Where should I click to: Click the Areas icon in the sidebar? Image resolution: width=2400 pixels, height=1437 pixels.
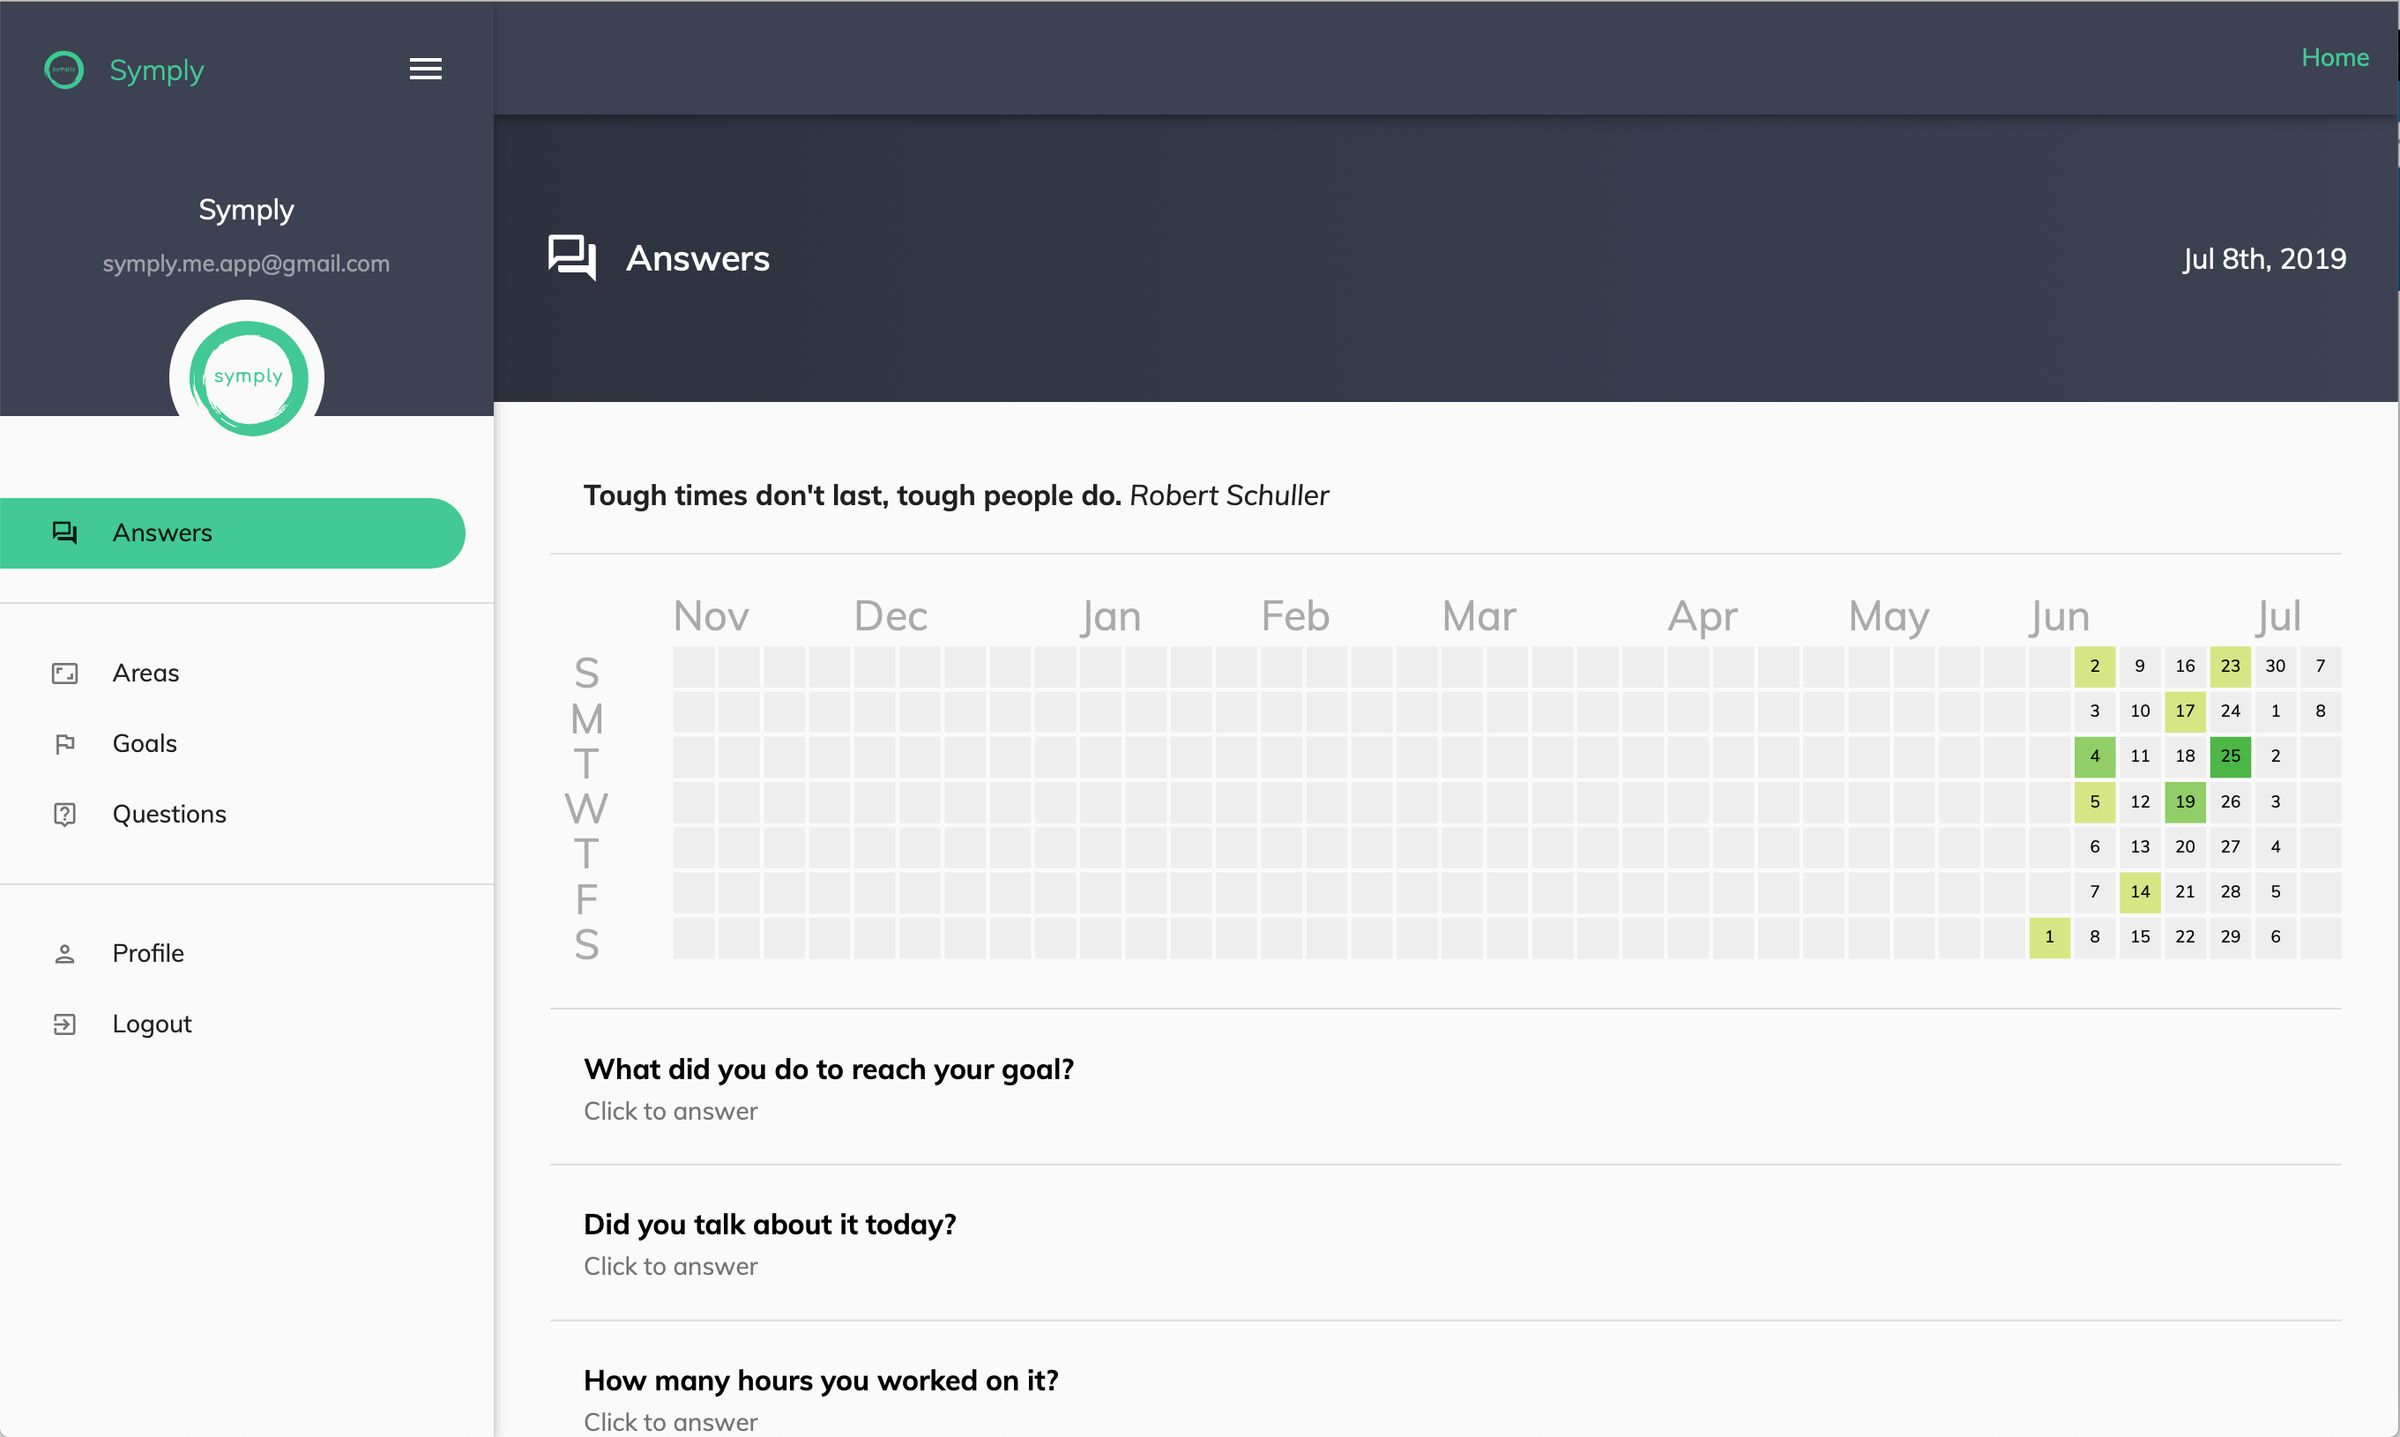point(64,673)
